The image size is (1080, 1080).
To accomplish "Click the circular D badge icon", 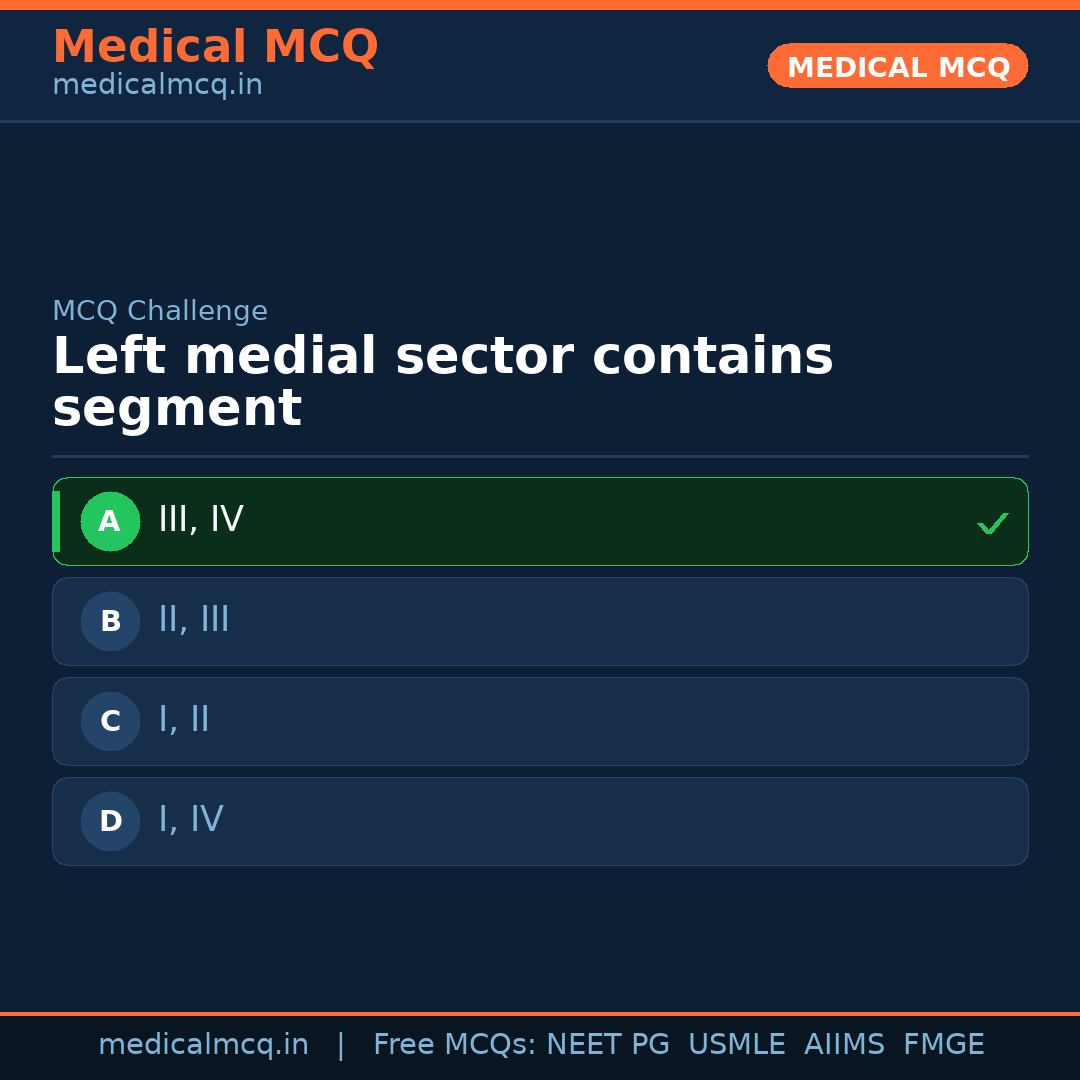I will 110,821.
